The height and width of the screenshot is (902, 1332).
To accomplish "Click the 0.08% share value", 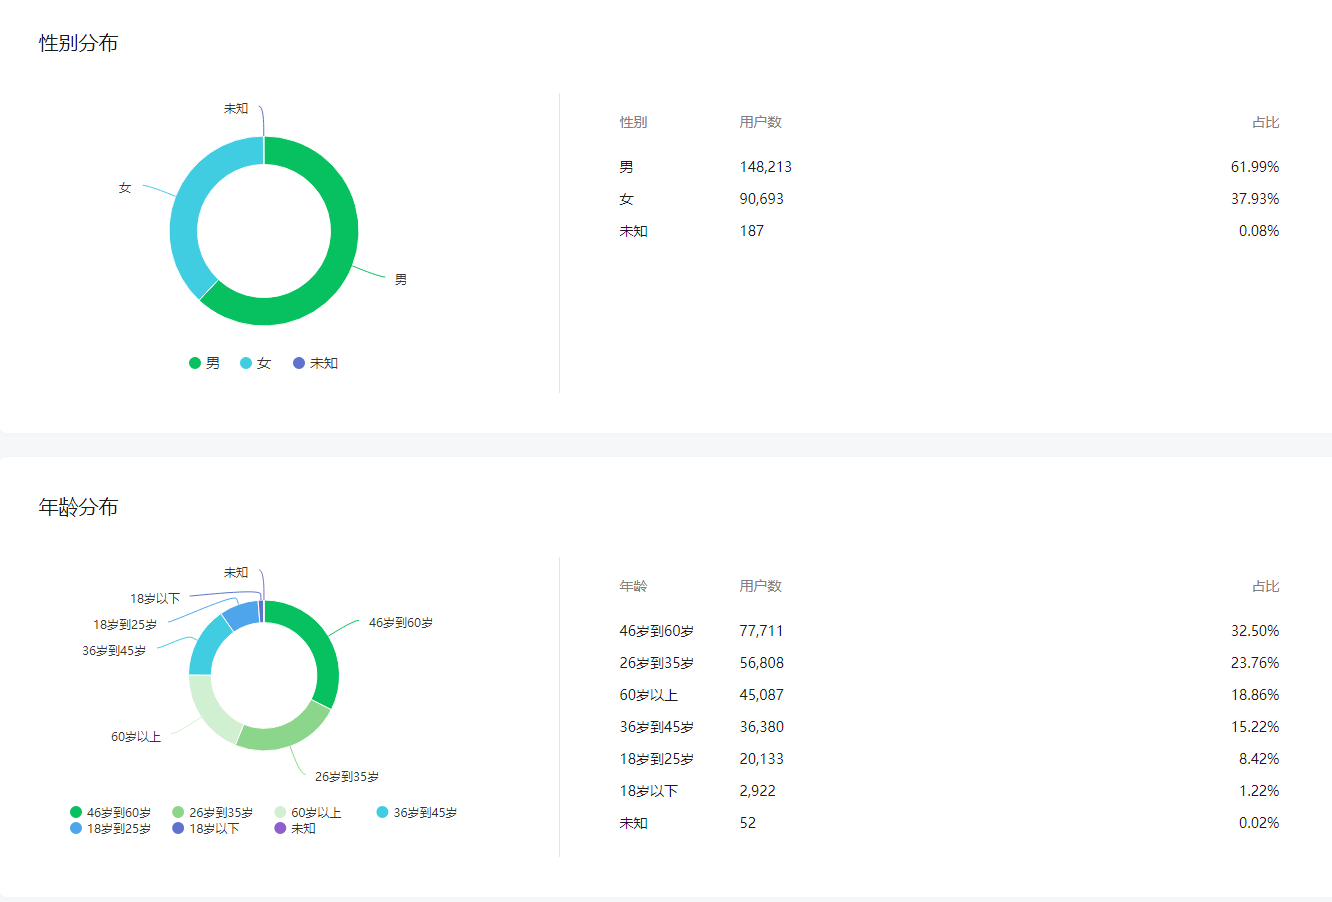I will coord(1259,231).
